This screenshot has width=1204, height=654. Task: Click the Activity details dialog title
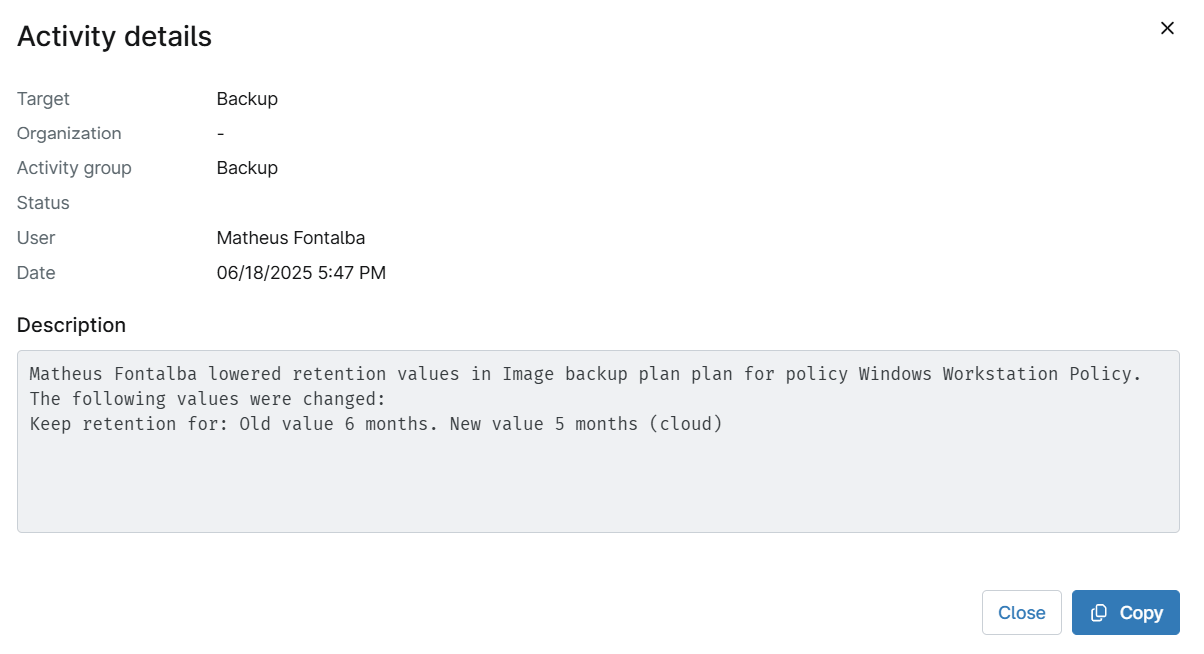tap(113, 36)
